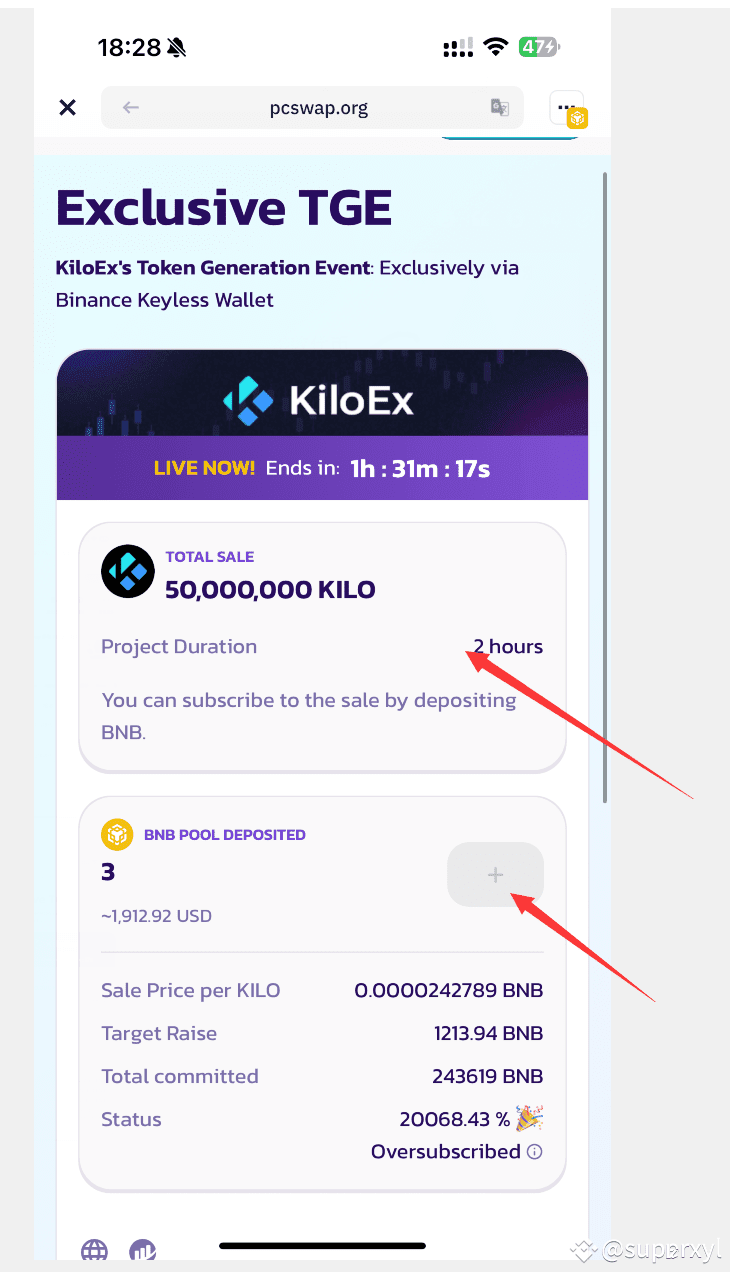730x1272 pixels.
Task: Tap the Project Duration row
Action: 322,647
